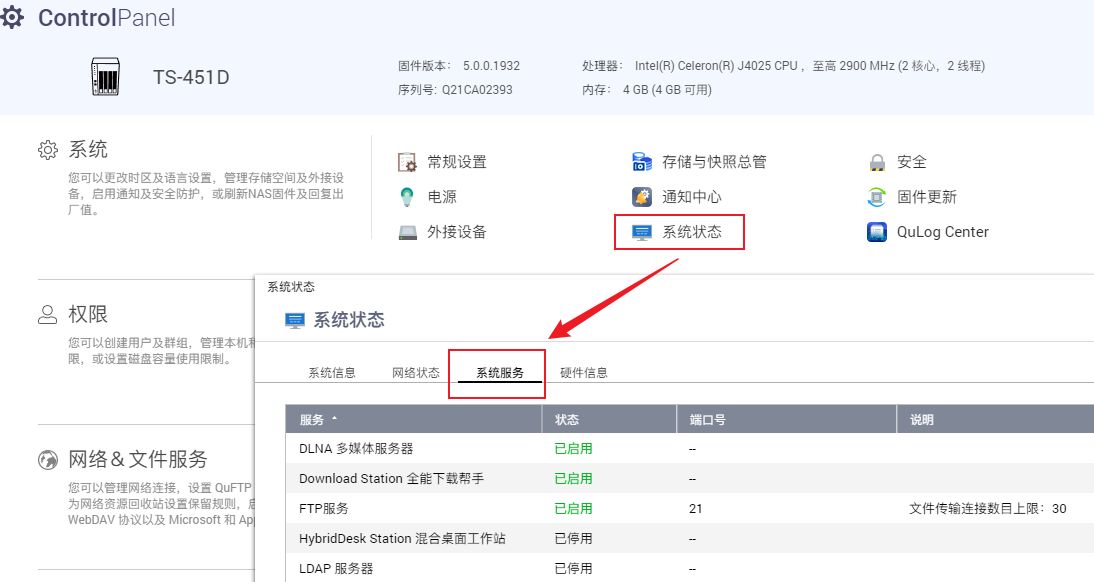The image size is (1094, 582).
Task: Switch to the 系统信息 tab
Action: [331, 373]
